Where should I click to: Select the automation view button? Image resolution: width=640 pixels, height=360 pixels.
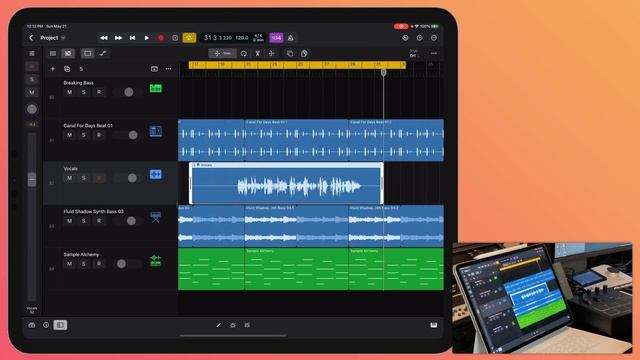tap(103, 53)
